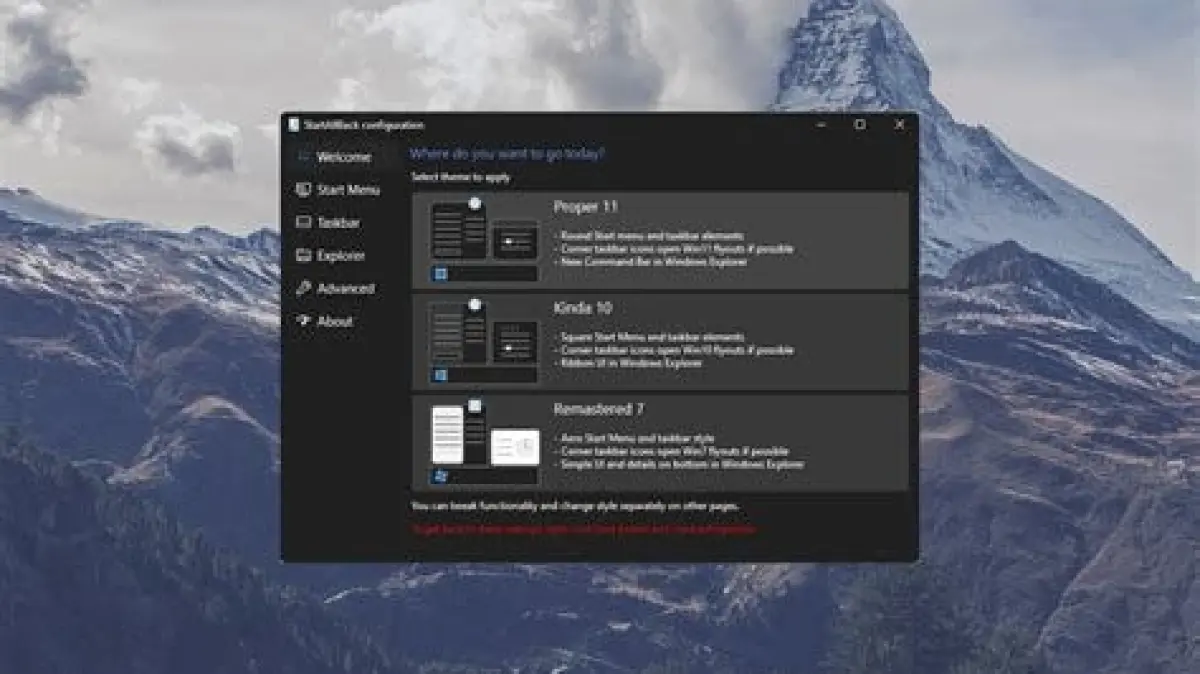The width and height of the screenshot is (1200, 674).
Task: Click the Start Menu sidebar icon
Action: [302, 190]
